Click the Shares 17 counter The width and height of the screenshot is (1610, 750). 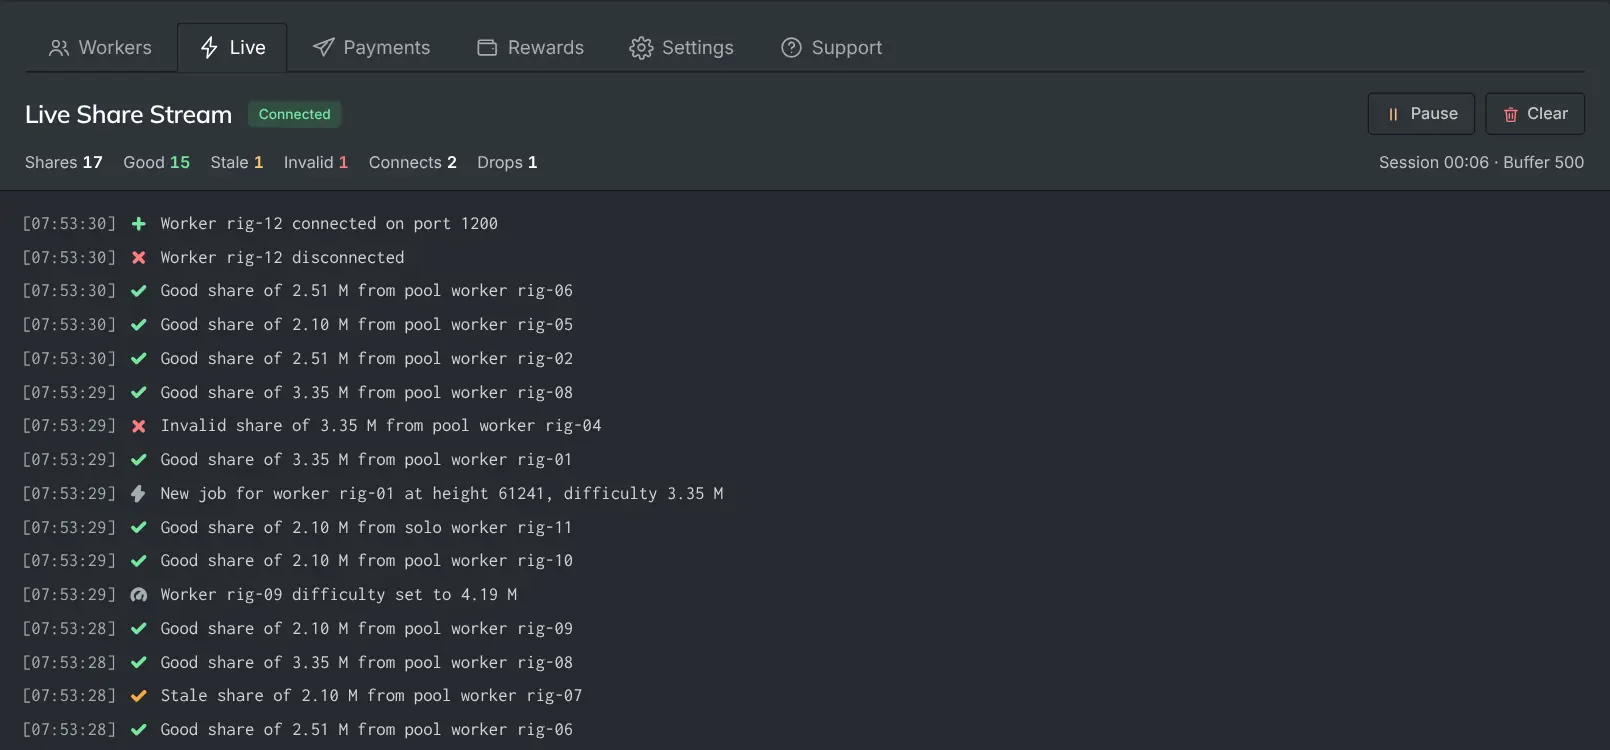[x=64, y=162]
